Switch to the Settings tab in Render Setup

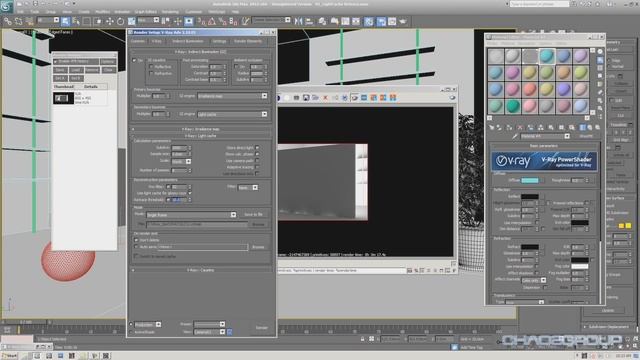[x=219, y=41]
